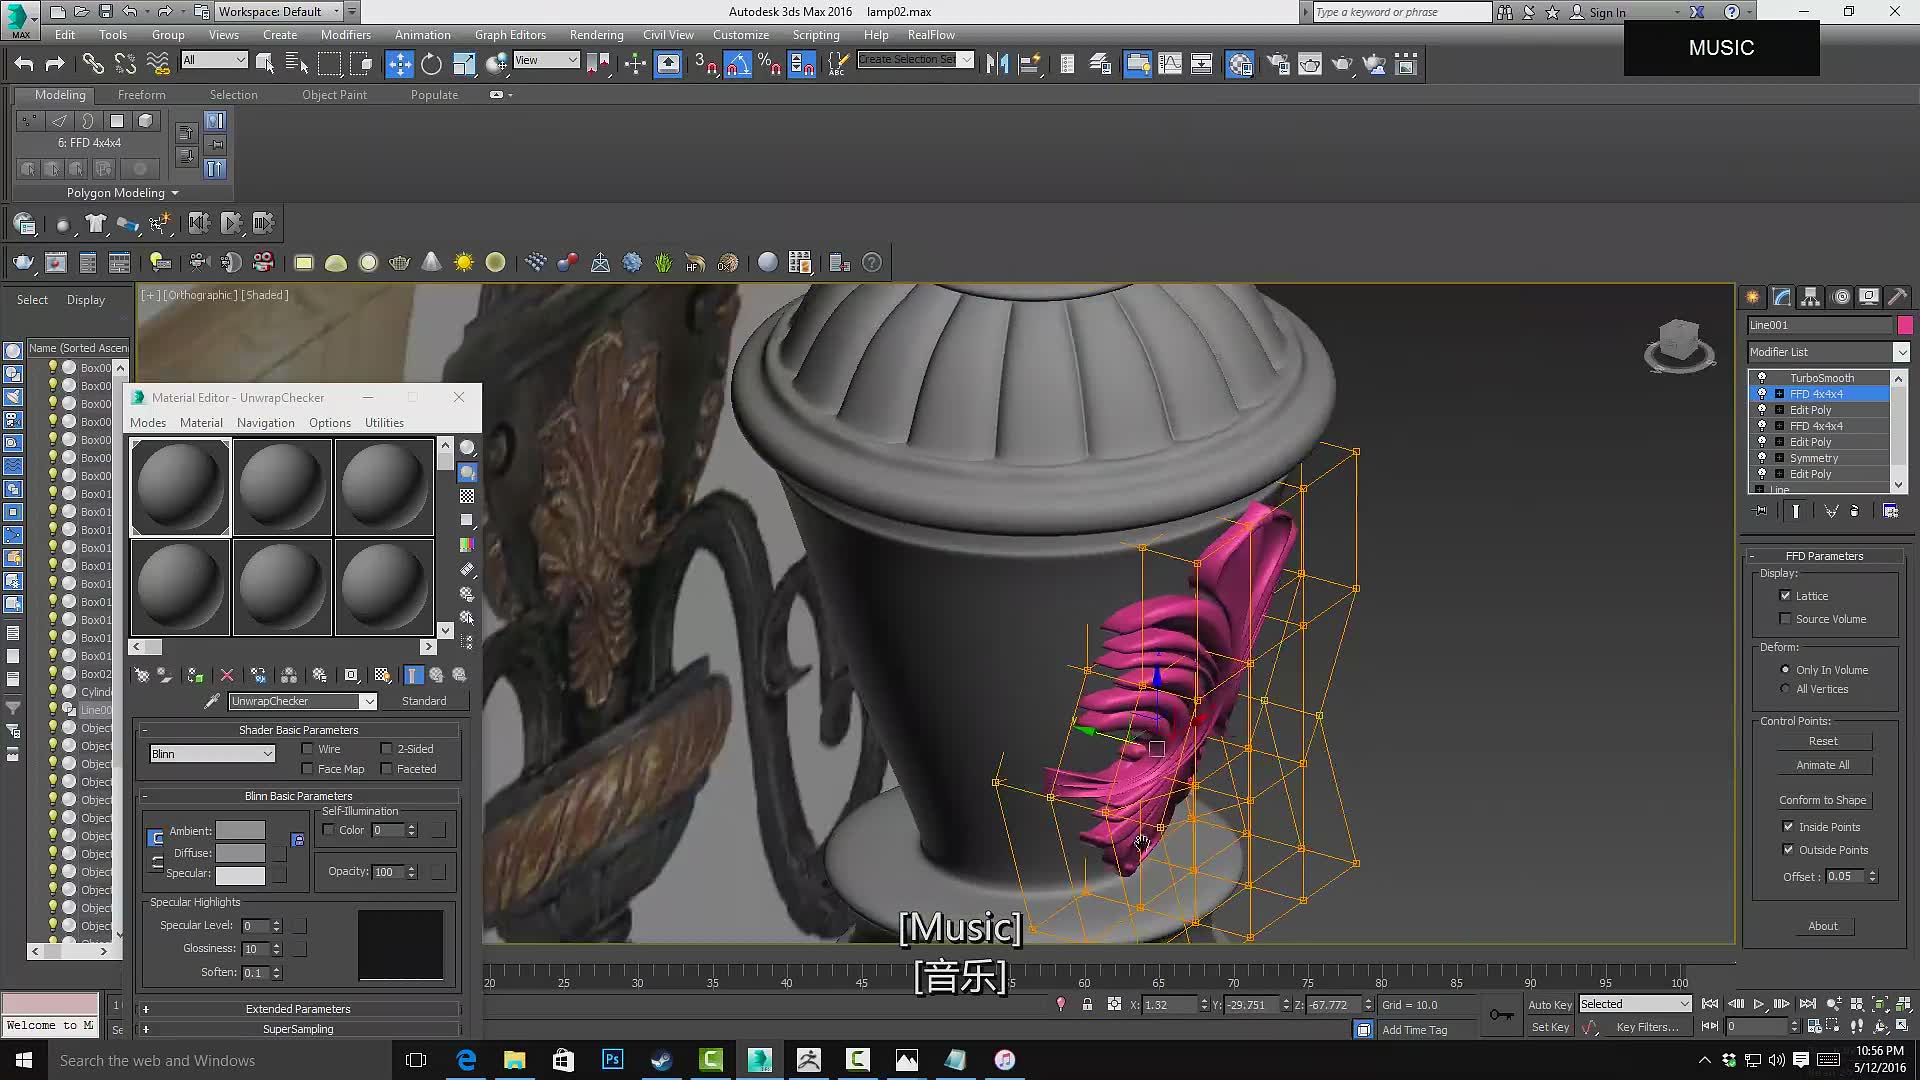
Task: Switch to the Freeform ribbon tab
Action: (142, 95)
